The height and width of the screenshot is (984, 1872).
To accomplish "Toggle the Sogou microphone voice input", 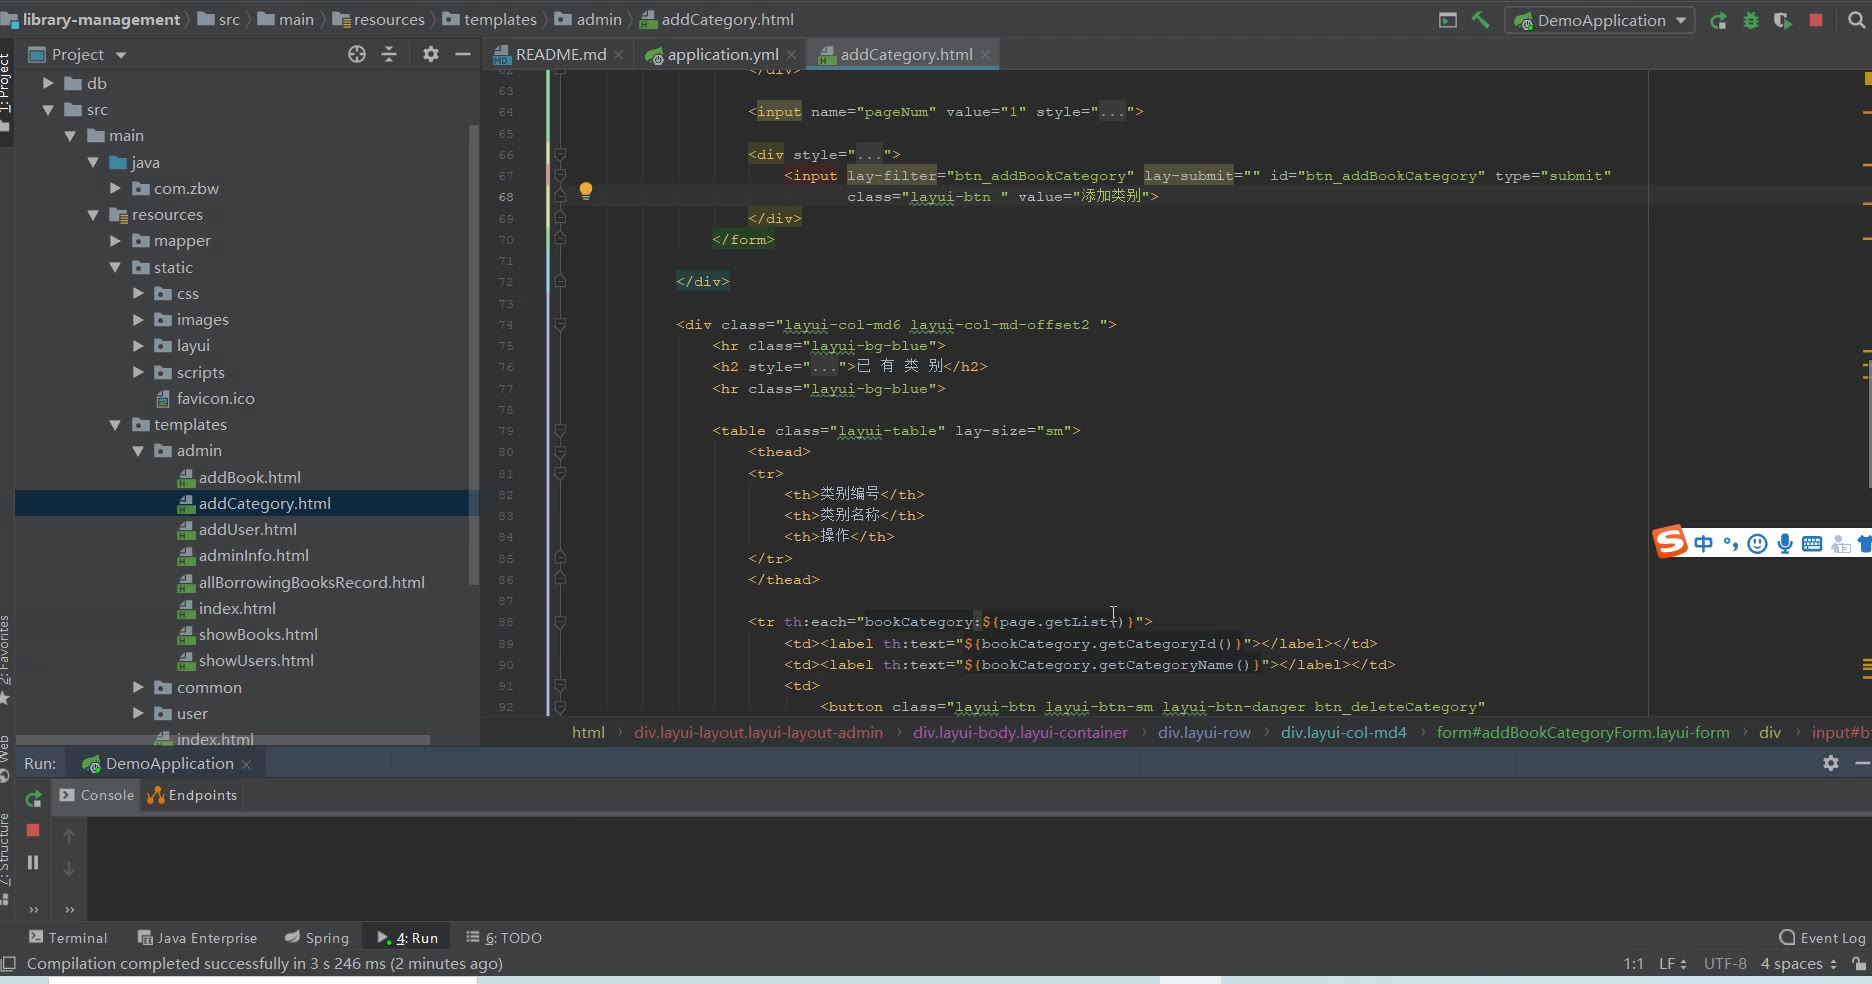I will [x=1784, y=544].
